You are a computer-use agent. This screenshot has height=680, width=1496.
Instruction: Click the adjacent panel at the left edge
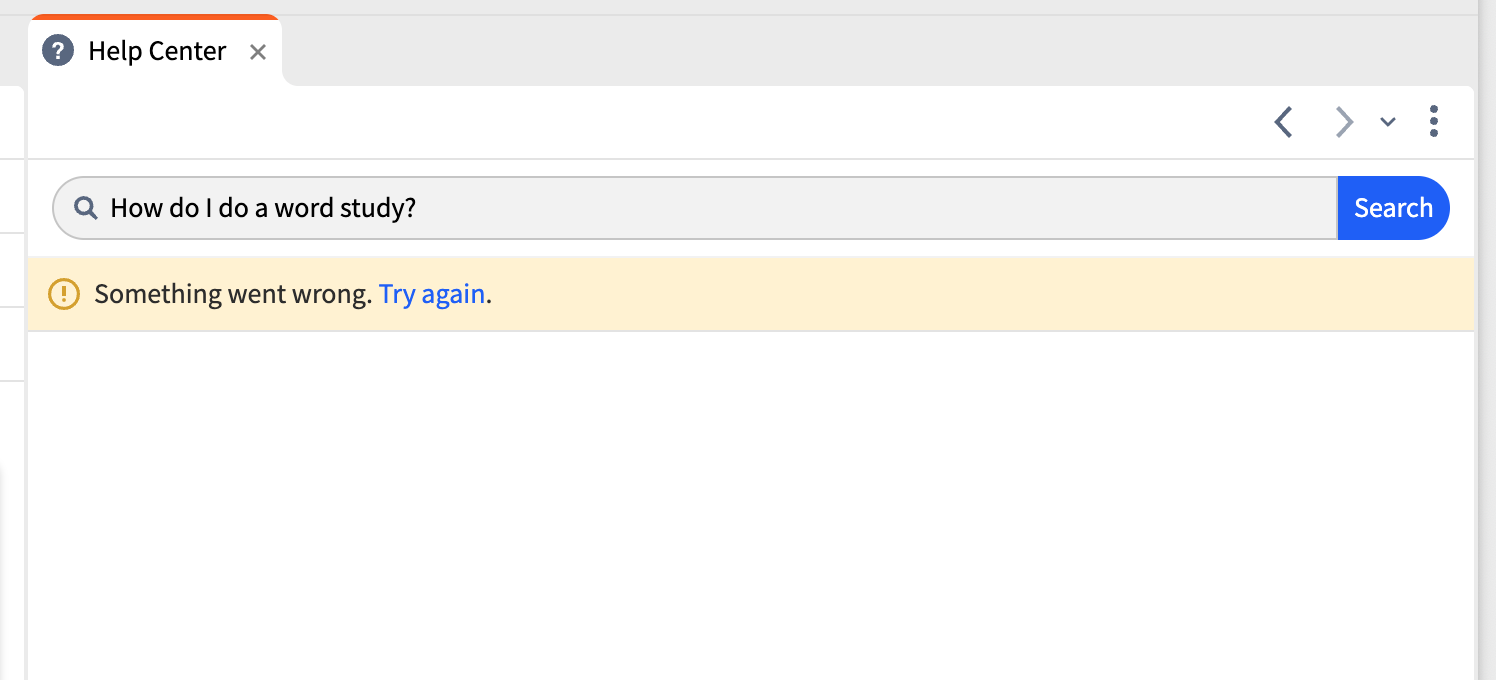[12, 400]
